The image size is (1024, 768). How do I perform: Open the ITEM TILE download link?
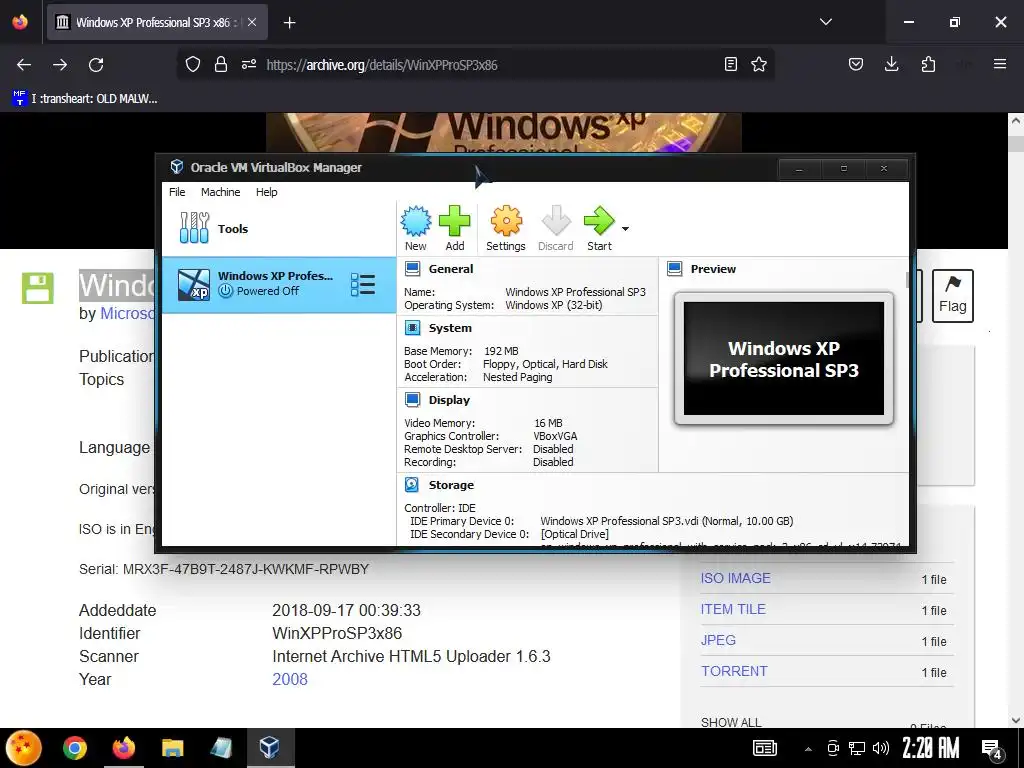pyautogui.click(x=733, y=609)
